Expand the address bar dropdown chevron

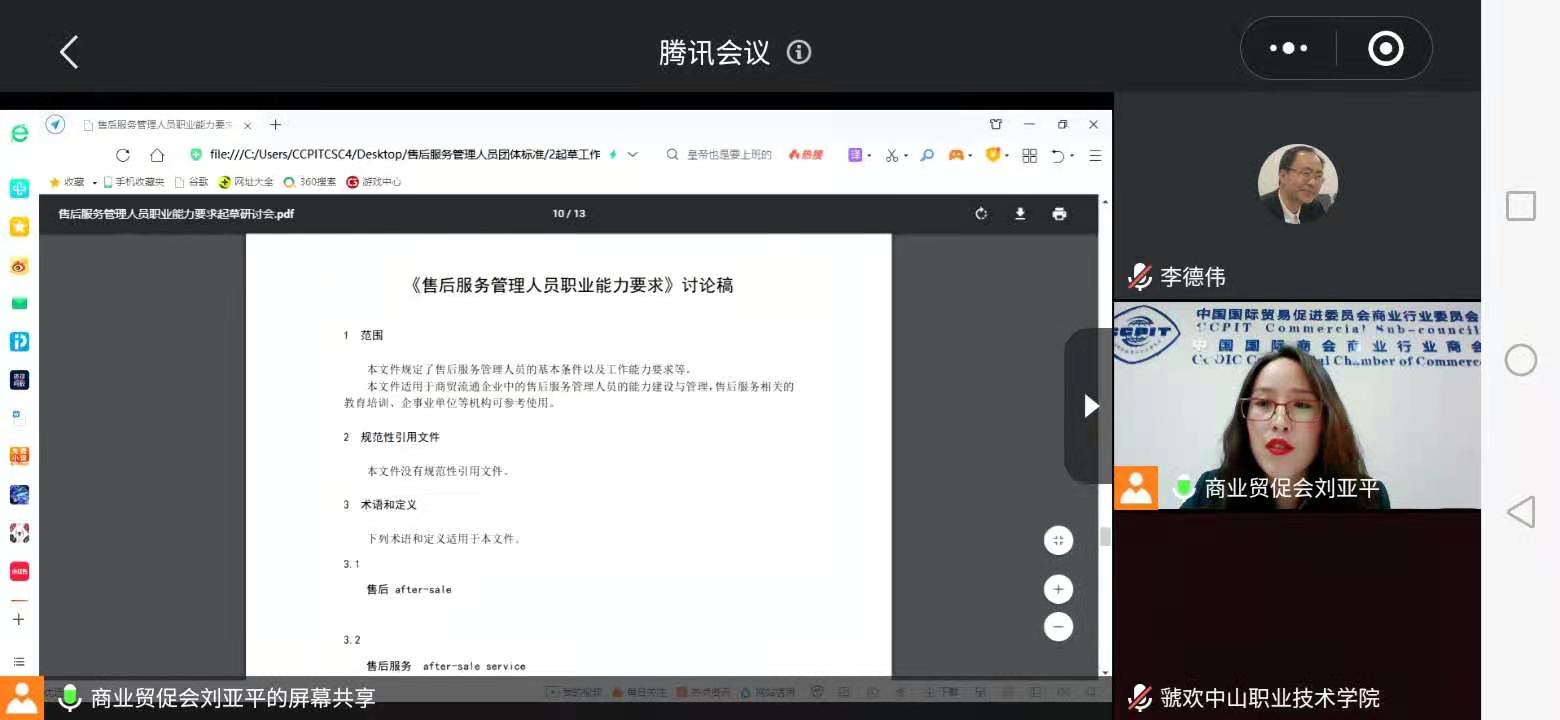pos(632,155)
